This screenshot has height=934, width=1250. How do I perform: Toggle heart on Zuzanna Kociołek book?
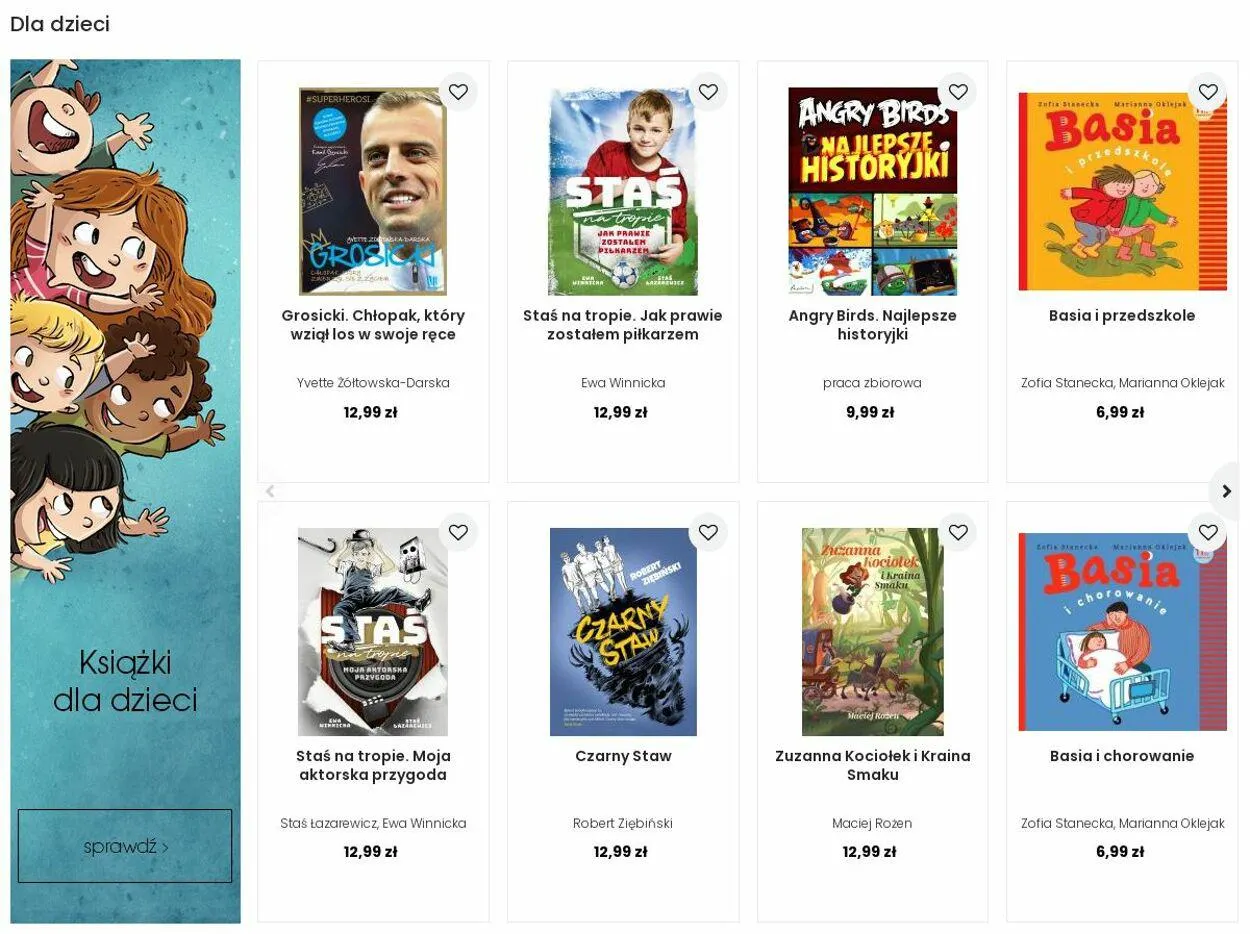point(958,532)
